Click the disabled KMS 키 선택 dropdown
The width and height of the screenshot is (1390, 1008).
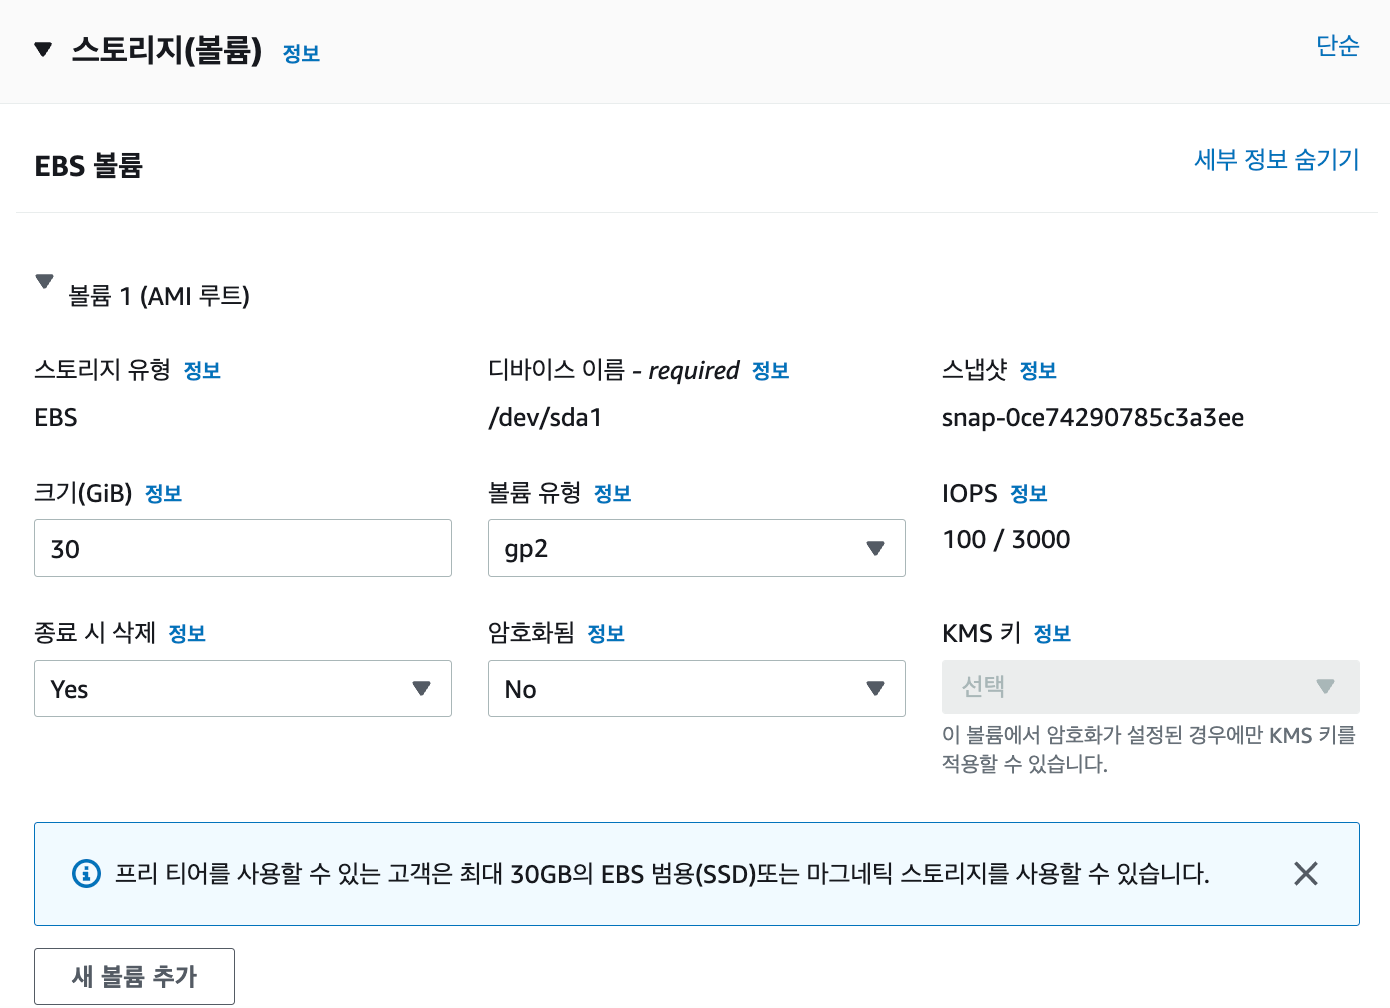click(1150, 687)
